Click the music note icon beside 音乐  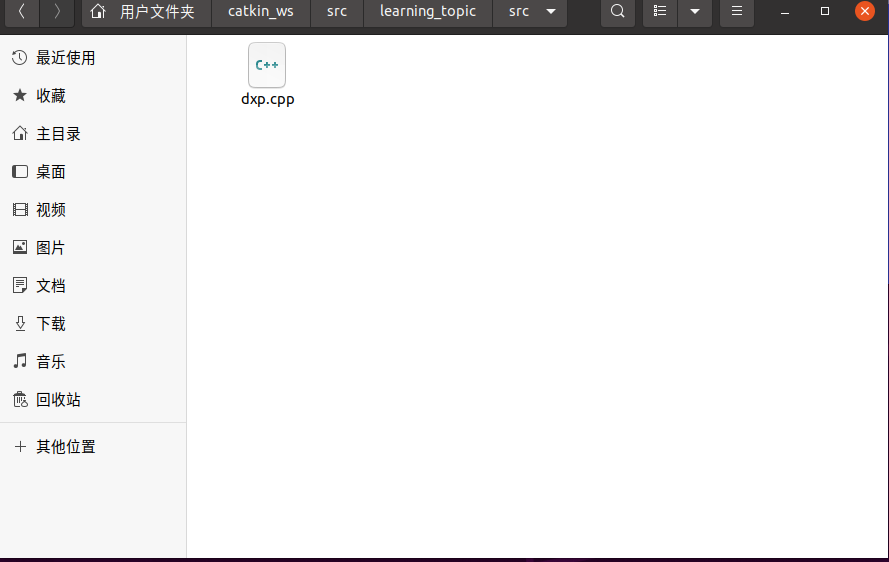click(x=20, y=361)
